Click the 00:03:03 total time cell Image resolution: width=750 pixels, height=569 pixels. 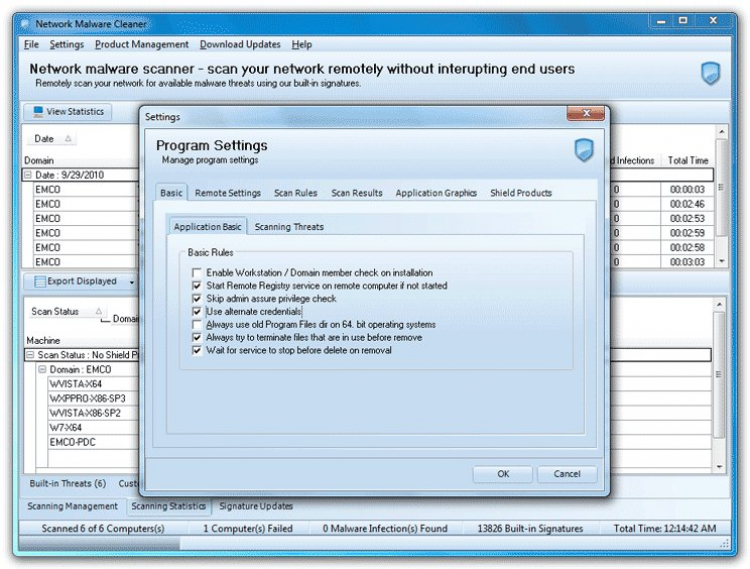(x=687, y=262)
